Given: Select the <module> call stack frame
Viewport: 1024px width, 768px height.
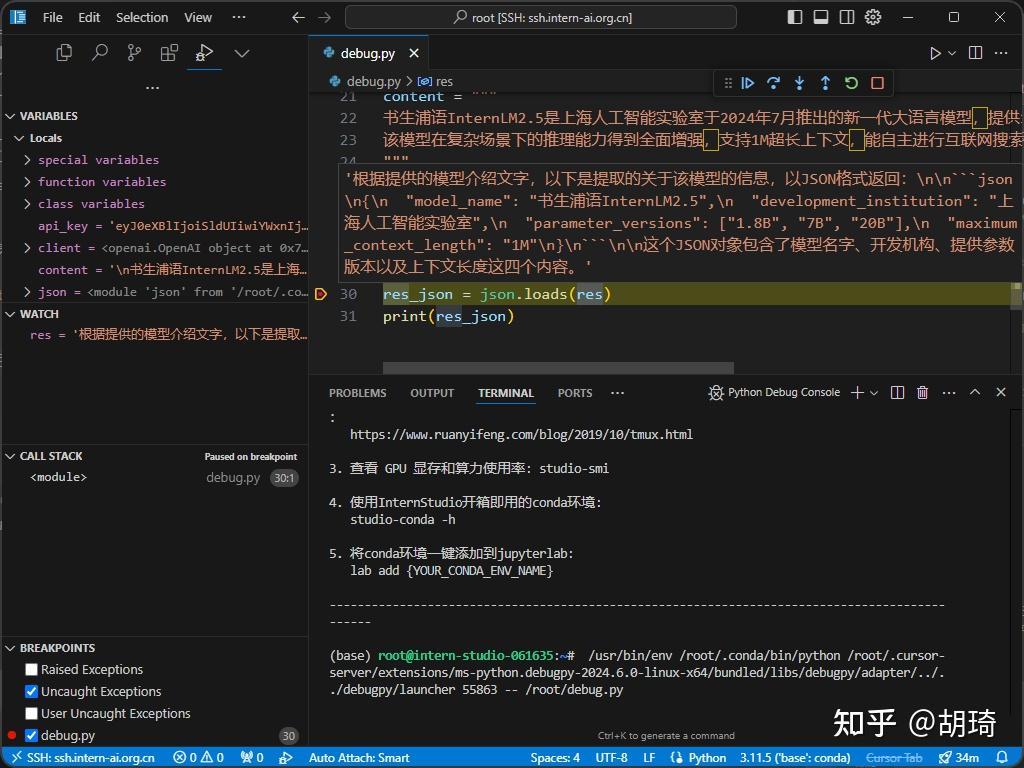Looking at the screenshot, I should (155, 478).
